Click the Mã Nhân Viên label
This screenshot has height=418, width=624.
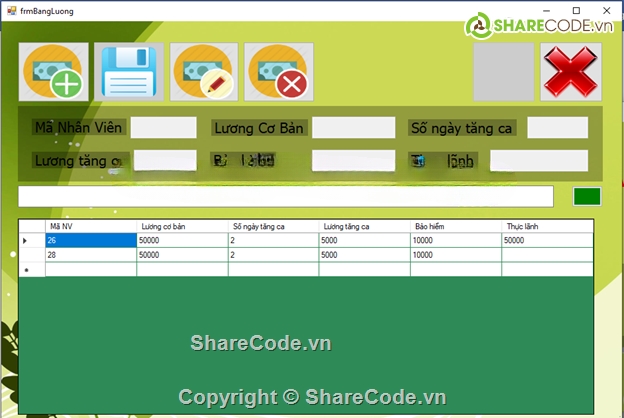tap(79, 127)
